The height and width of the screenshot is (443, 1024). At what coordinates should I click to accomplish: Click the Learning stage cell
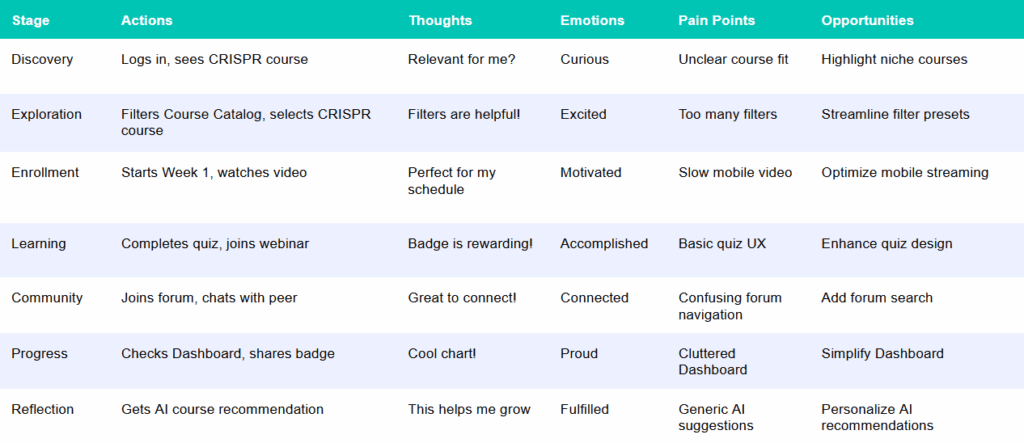[39, 244]
